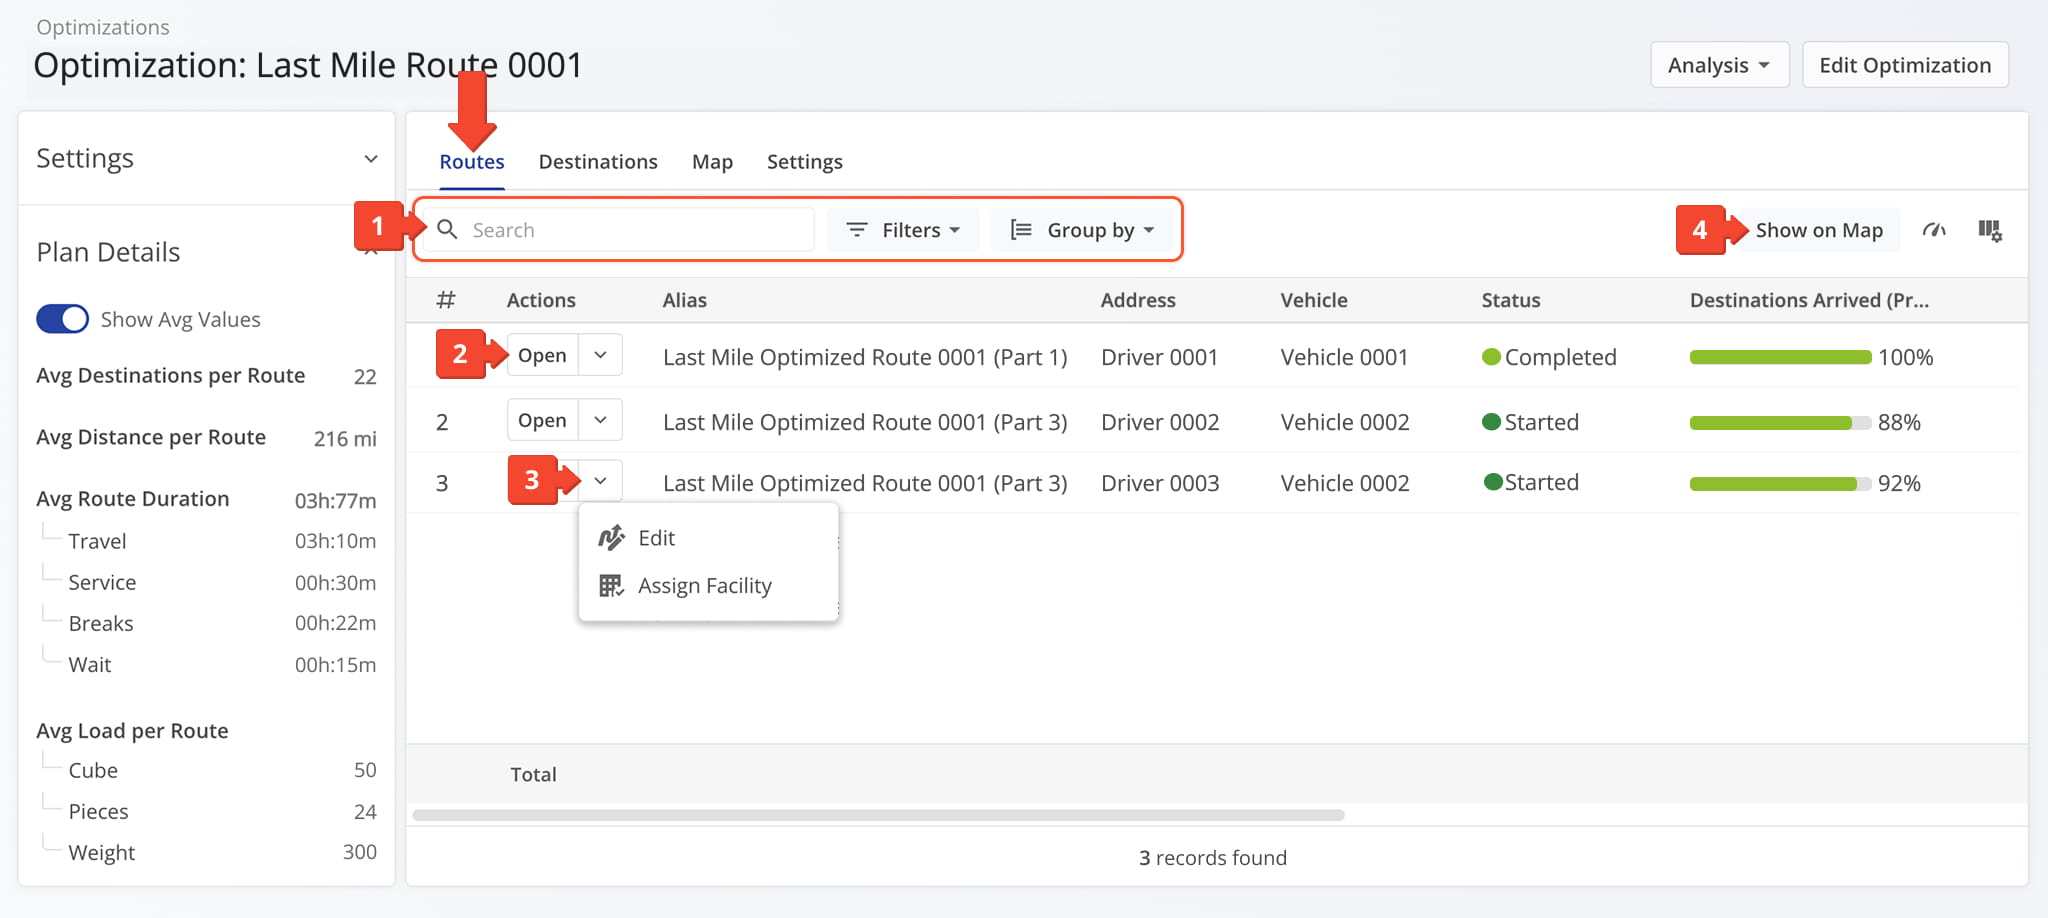Click the horizontal table scrollbar
Screen dimensions: 2048x918
878,815
